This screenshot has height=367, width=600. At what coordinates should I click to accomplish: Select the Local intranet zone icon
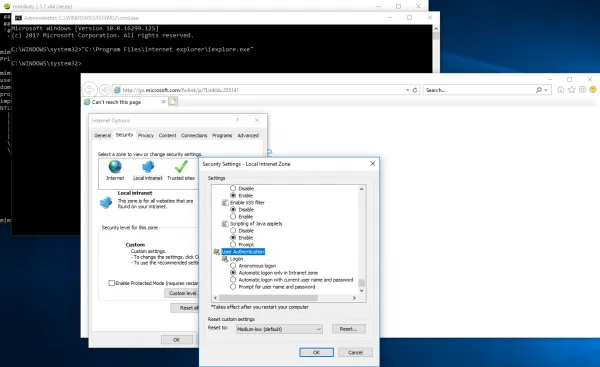tap(148, 167)
